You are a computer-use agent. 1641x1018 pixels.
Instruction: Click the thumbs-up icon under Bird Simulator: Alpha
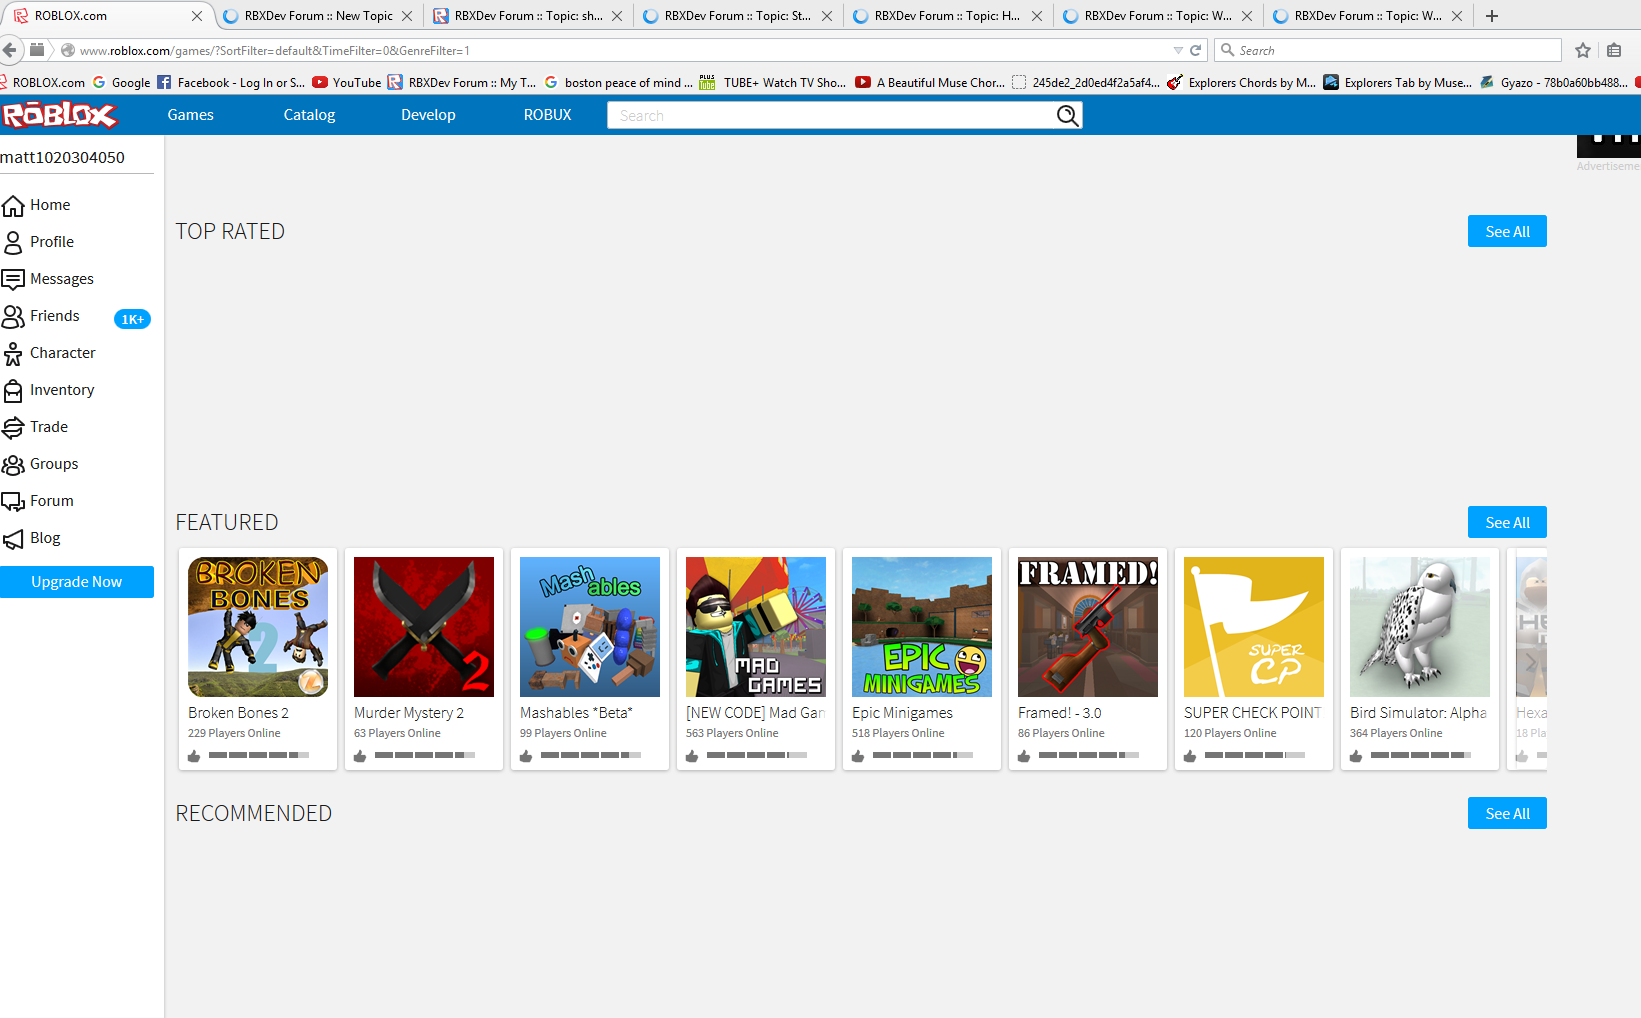[1356, 756]
